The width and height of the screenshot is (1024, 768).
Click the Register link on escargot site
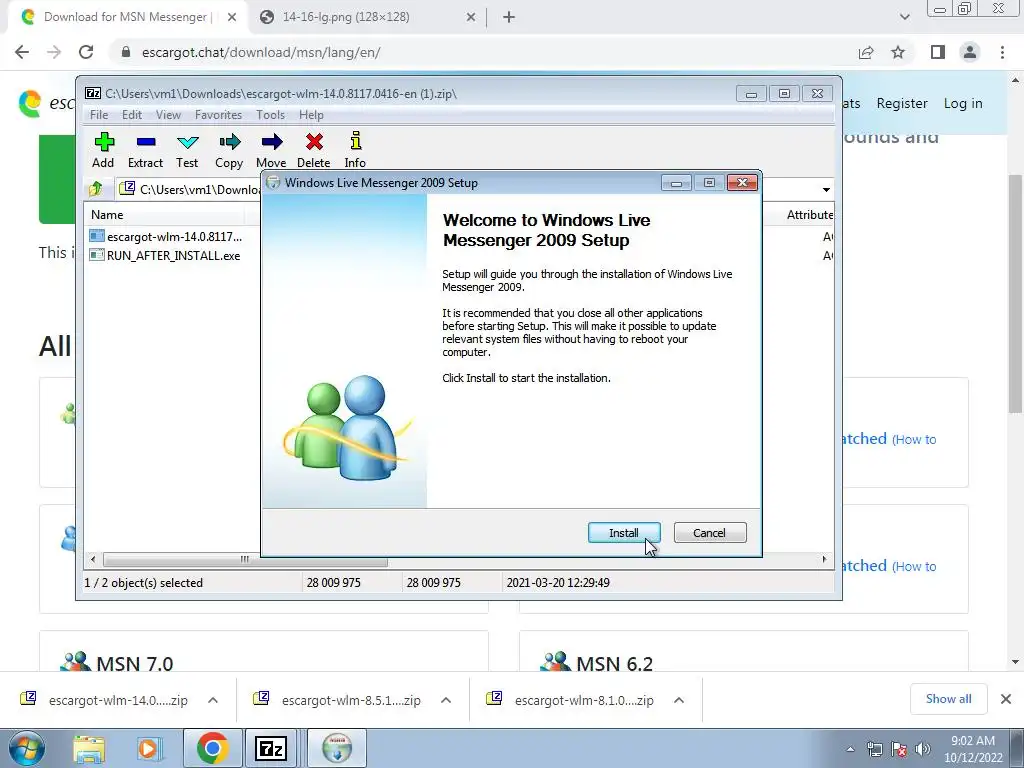[902, 103]
